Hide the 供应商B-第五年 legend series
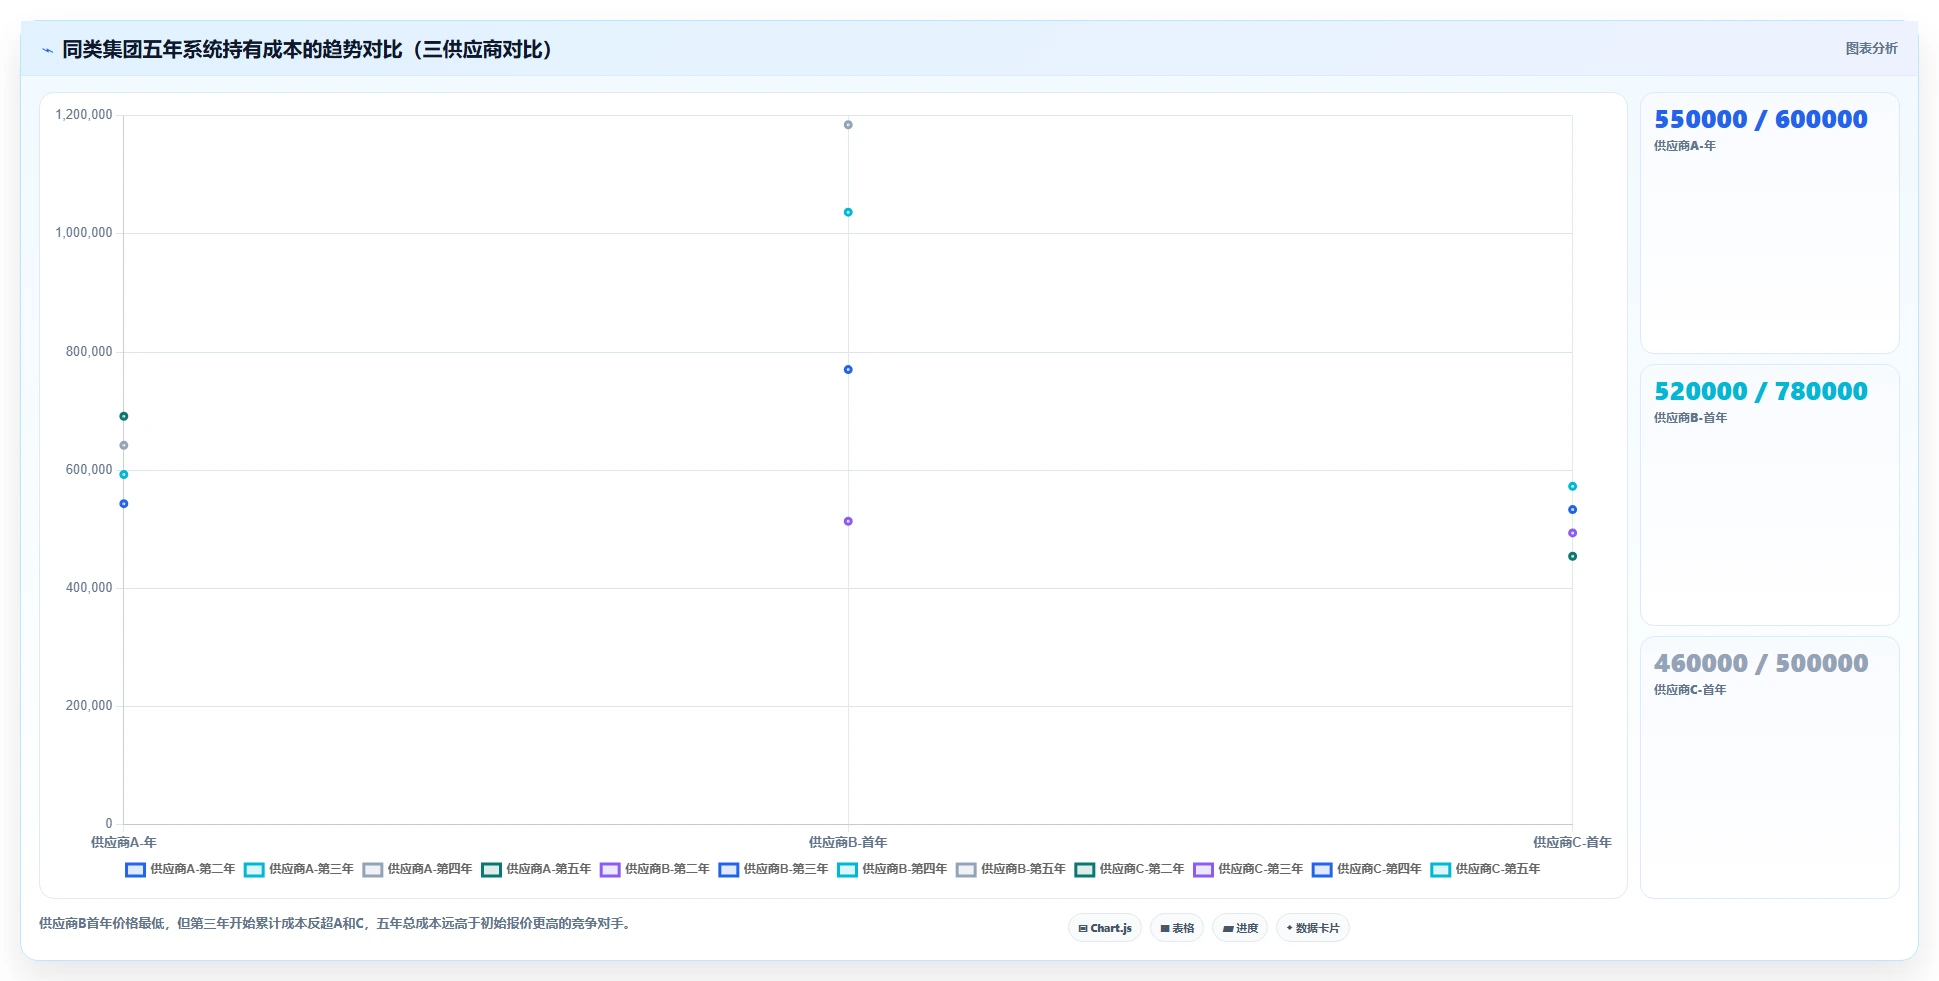 (1011, 869)
